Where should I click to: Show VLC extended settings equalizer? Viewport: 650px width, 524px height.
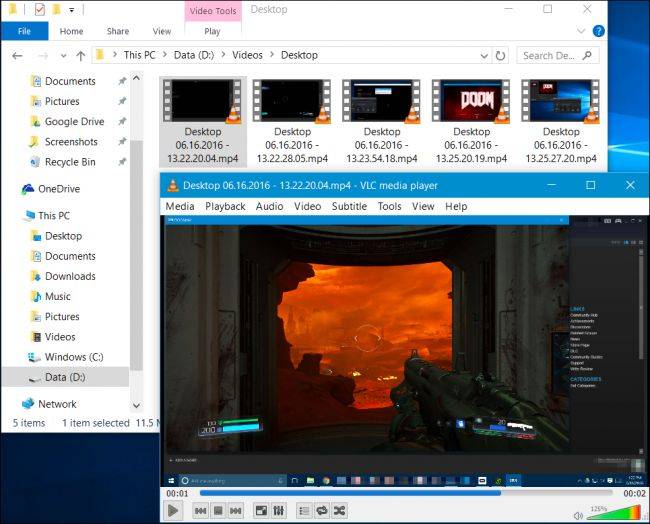[279, 511]
